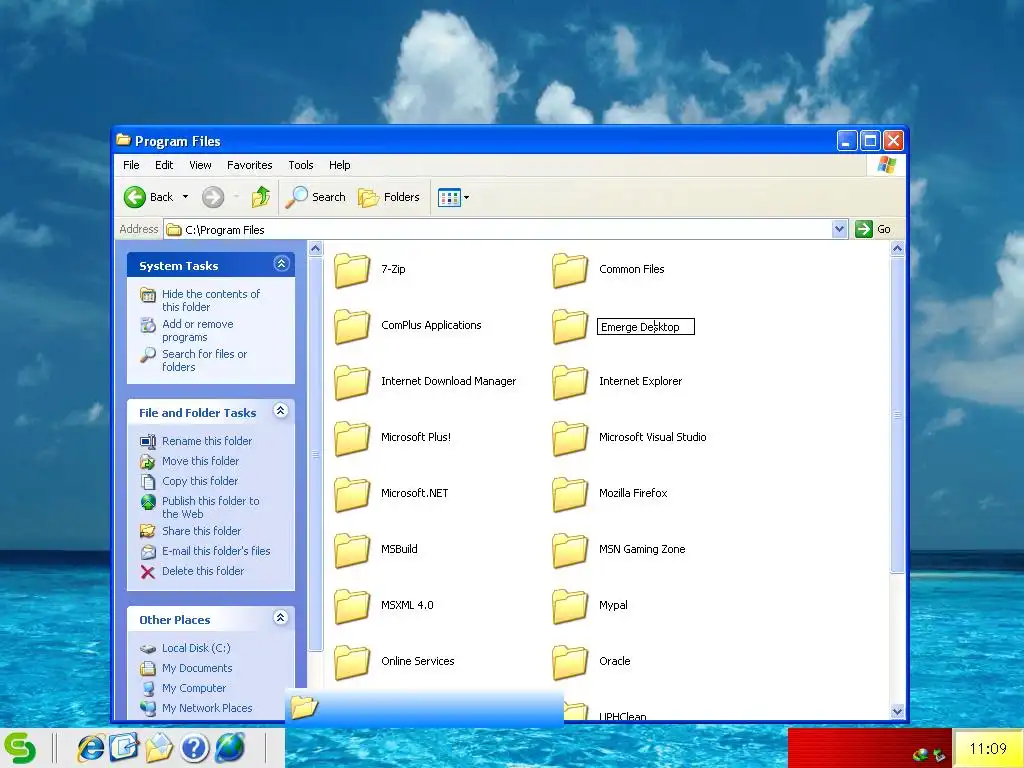The width and height of the screenshot is (1024, 768).
Task: Click the file list scroll down arrow
Action: (x=897, y=711)
